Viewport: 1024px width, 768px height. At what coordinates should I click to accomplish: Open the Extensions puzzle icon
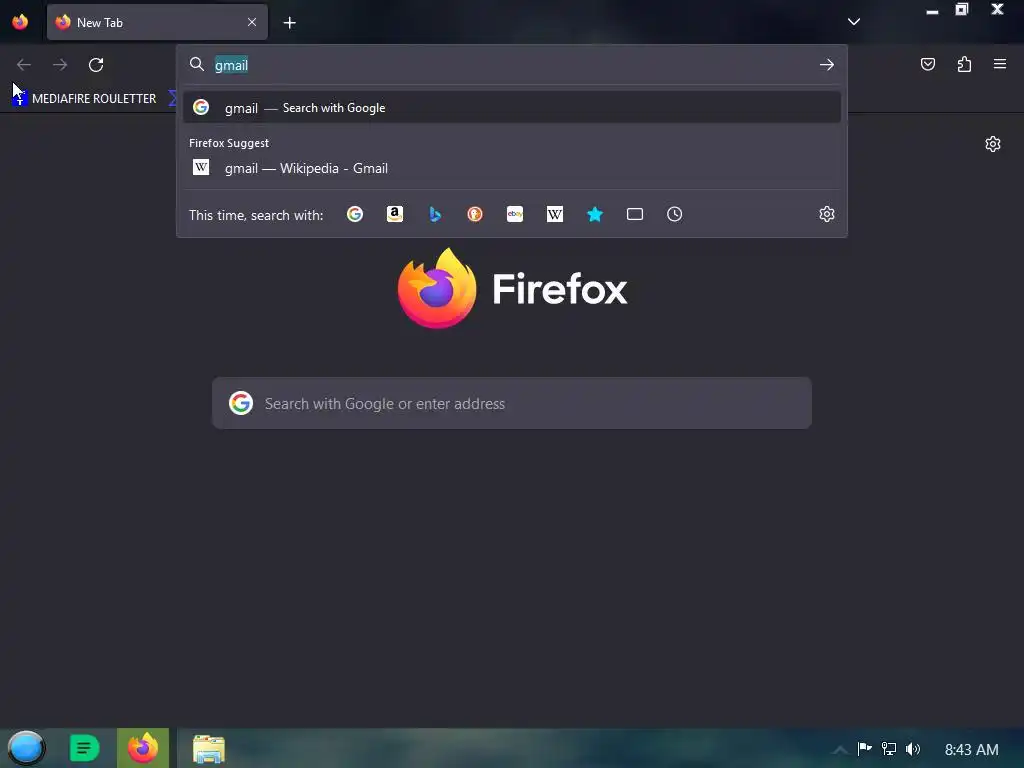point(964,64)
